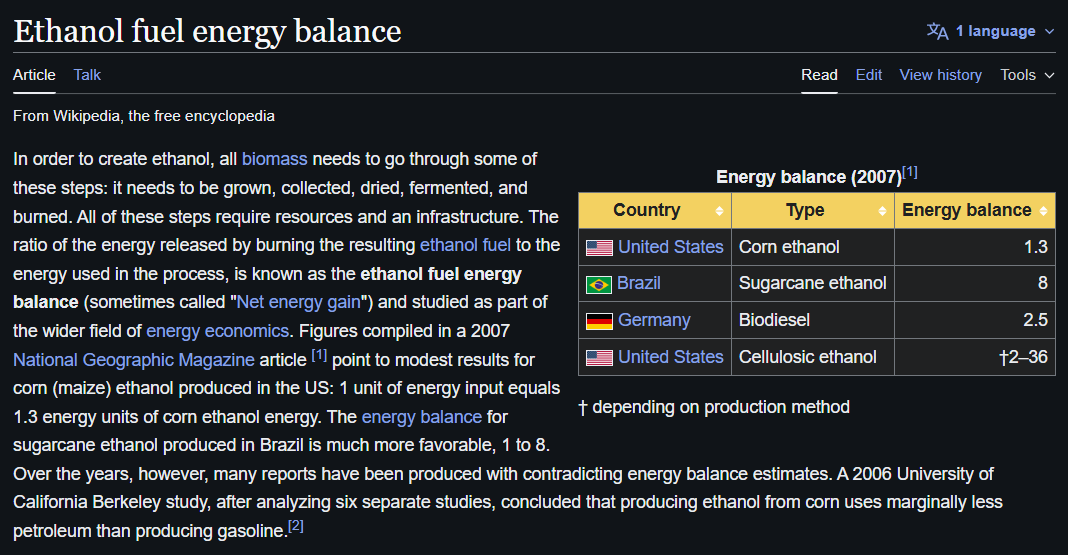Screen dimensions: 1068x555
Task: Click the energy balance value 2.5
Action: 1035,320
